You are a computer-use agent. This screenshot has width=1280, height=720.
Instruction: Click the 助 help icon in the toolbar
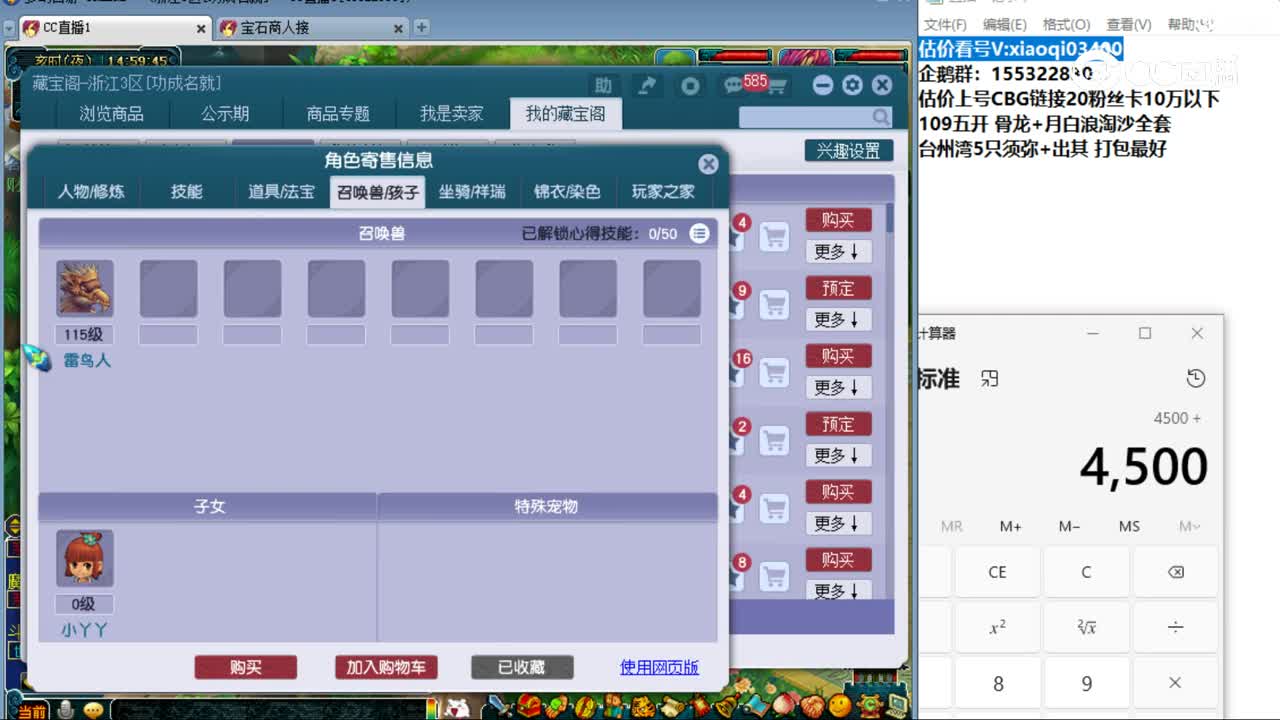(x=603, y=86)
